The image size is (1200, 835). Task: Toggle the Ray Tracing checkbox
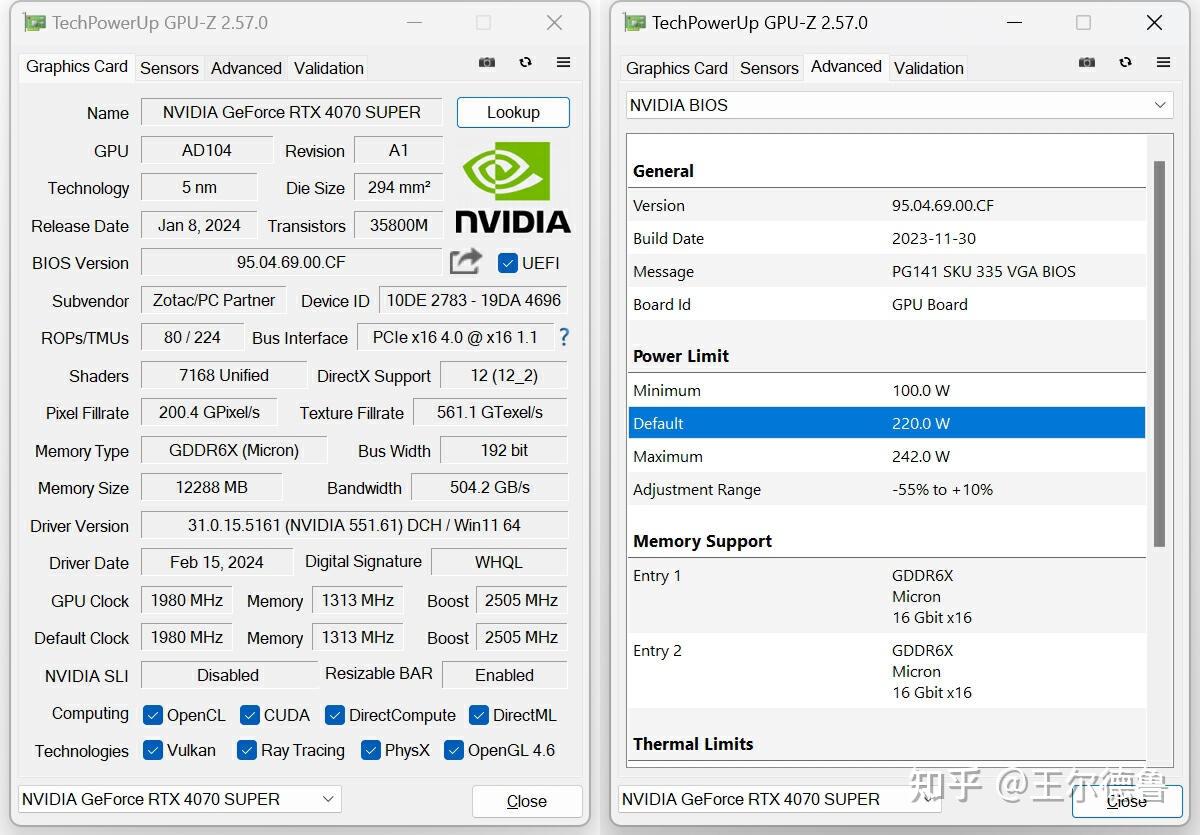point(247,750)
